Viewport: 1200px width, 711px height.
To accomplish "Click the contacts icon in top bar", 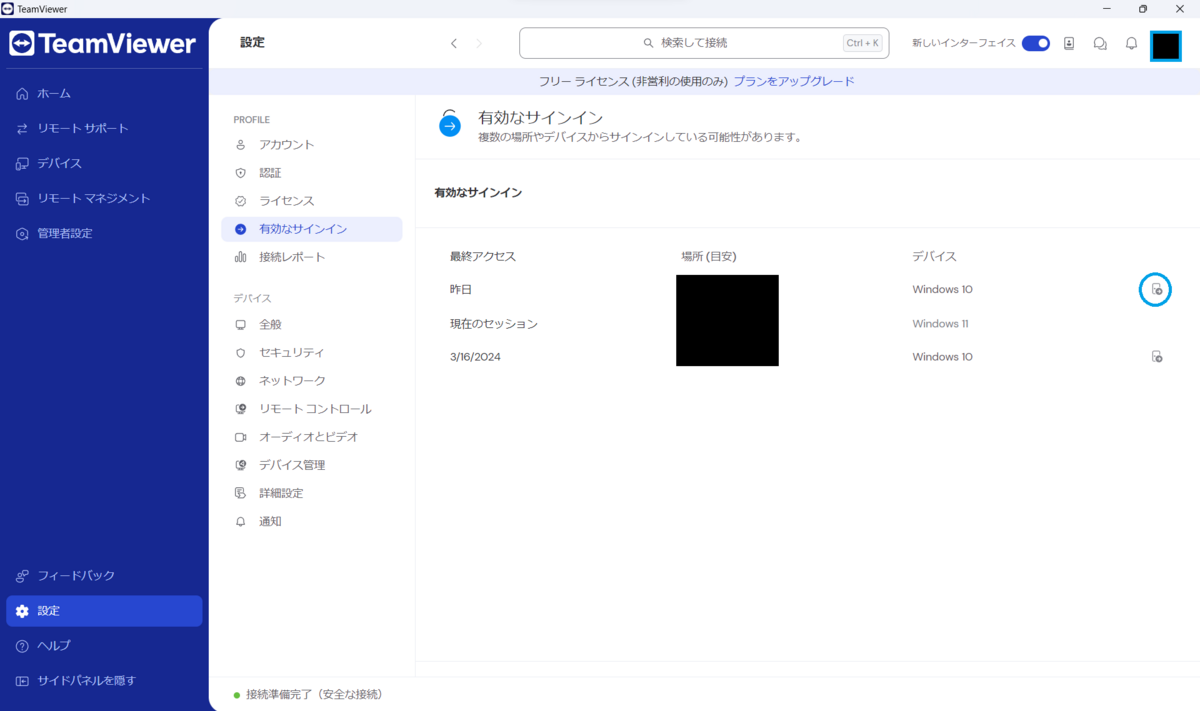I will coord(1069,43).
